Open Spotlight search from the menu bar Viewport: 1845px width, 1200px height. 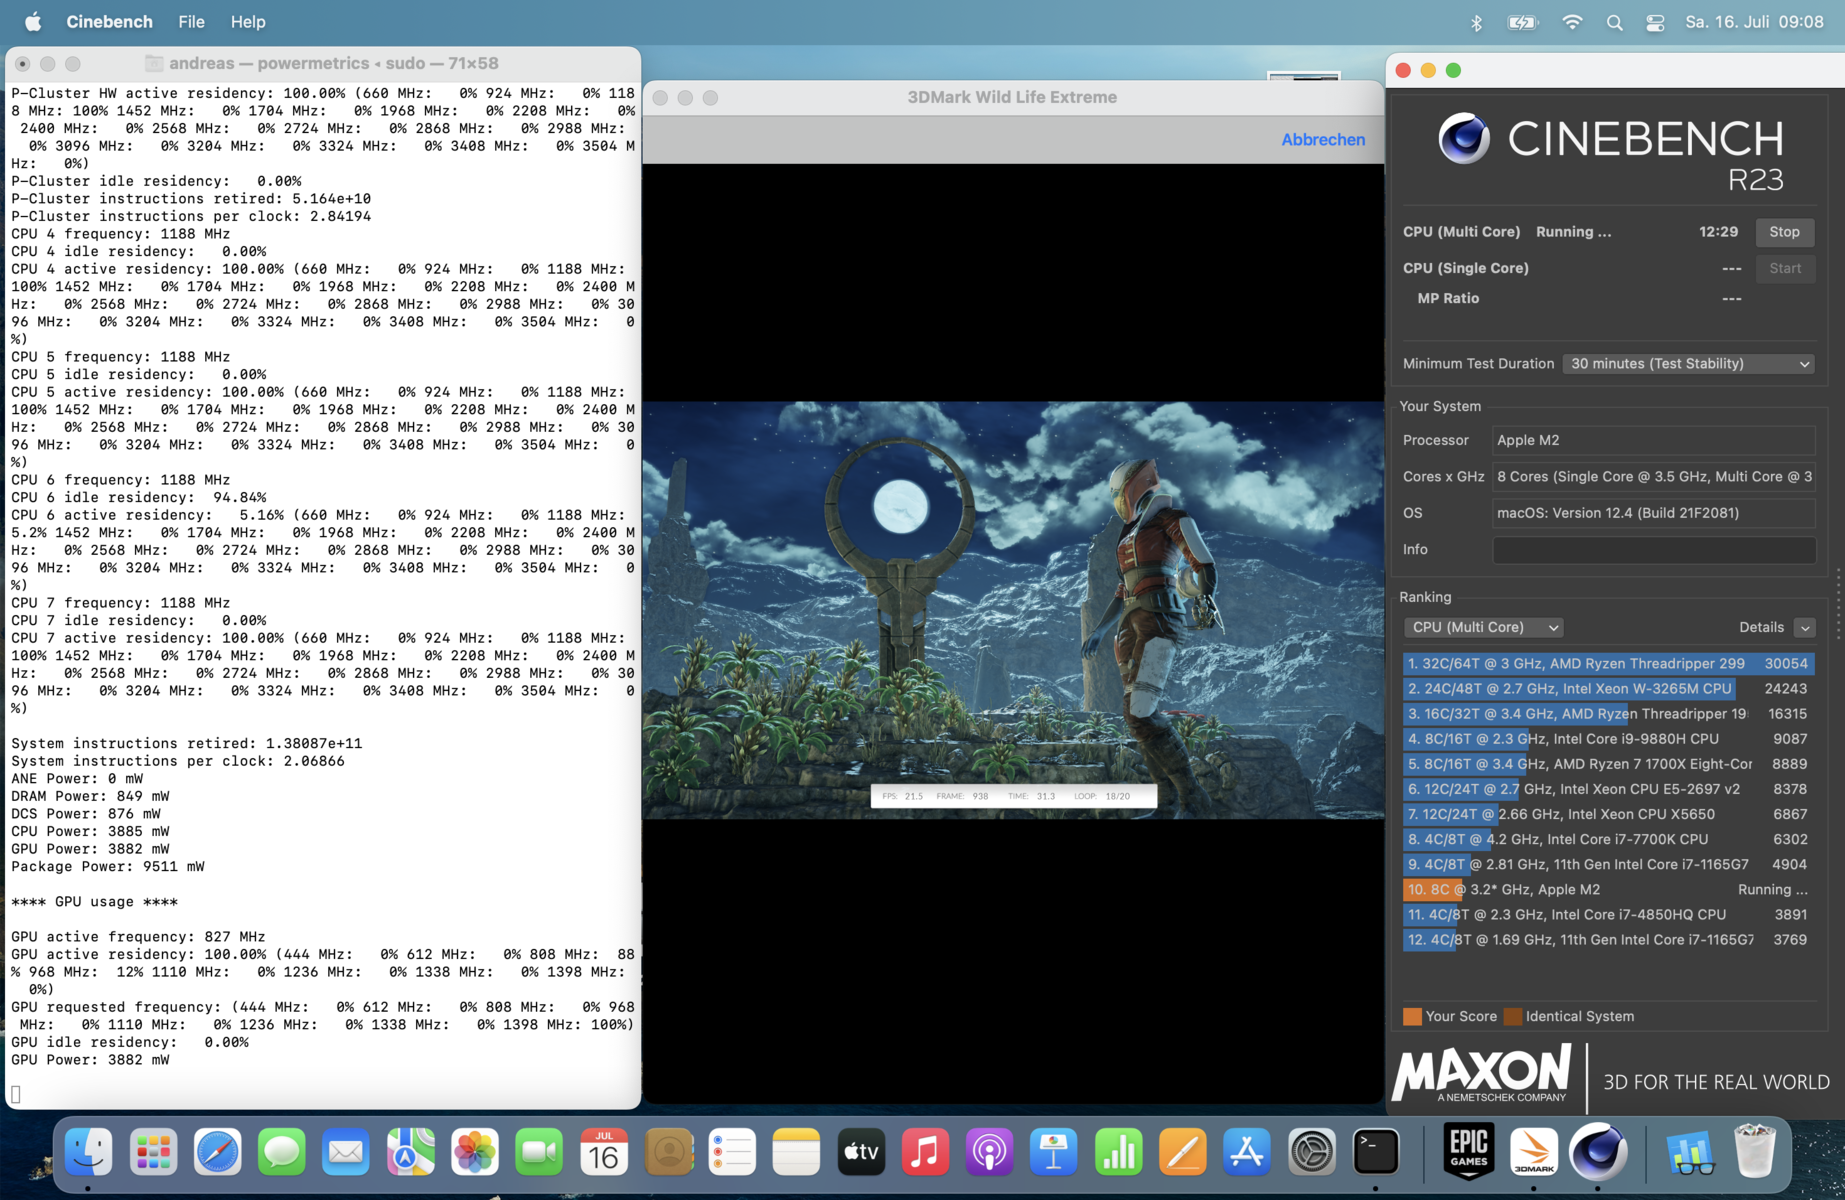point(1614,22)
